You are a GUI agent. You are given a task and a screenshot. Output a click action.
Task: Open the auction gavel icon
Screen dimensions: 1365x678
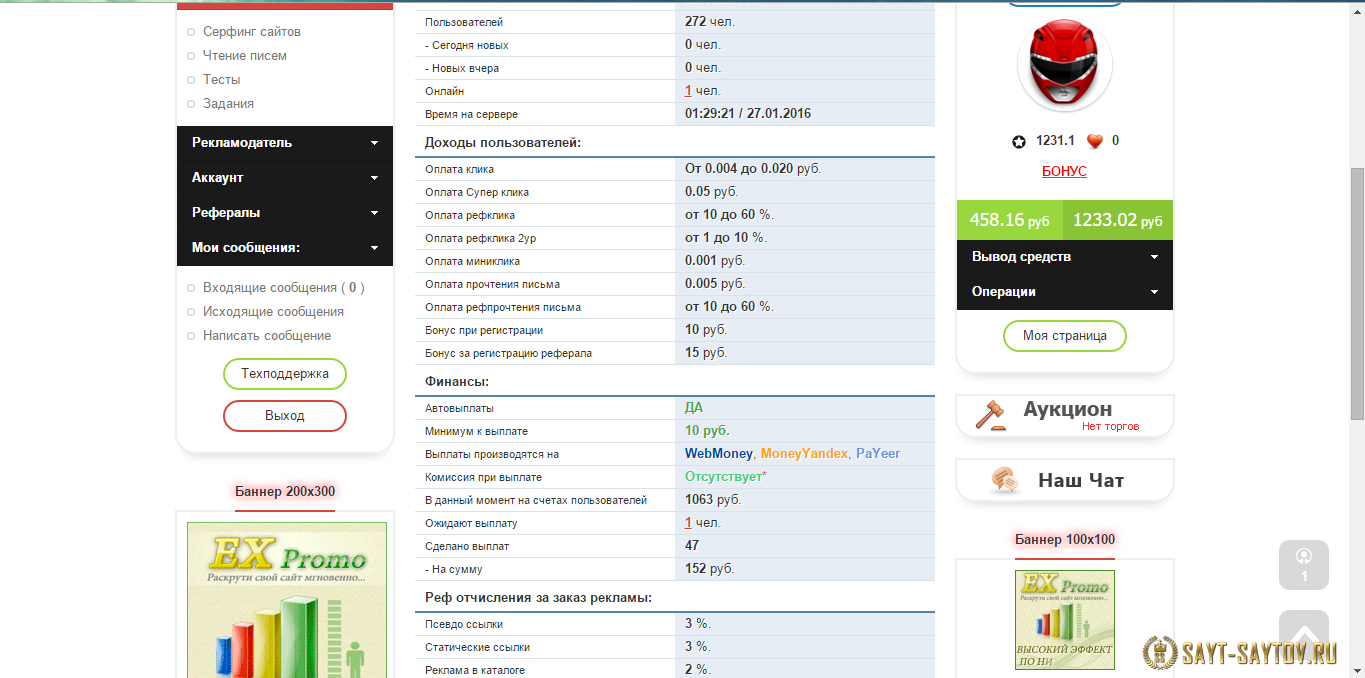coord(989,413)
